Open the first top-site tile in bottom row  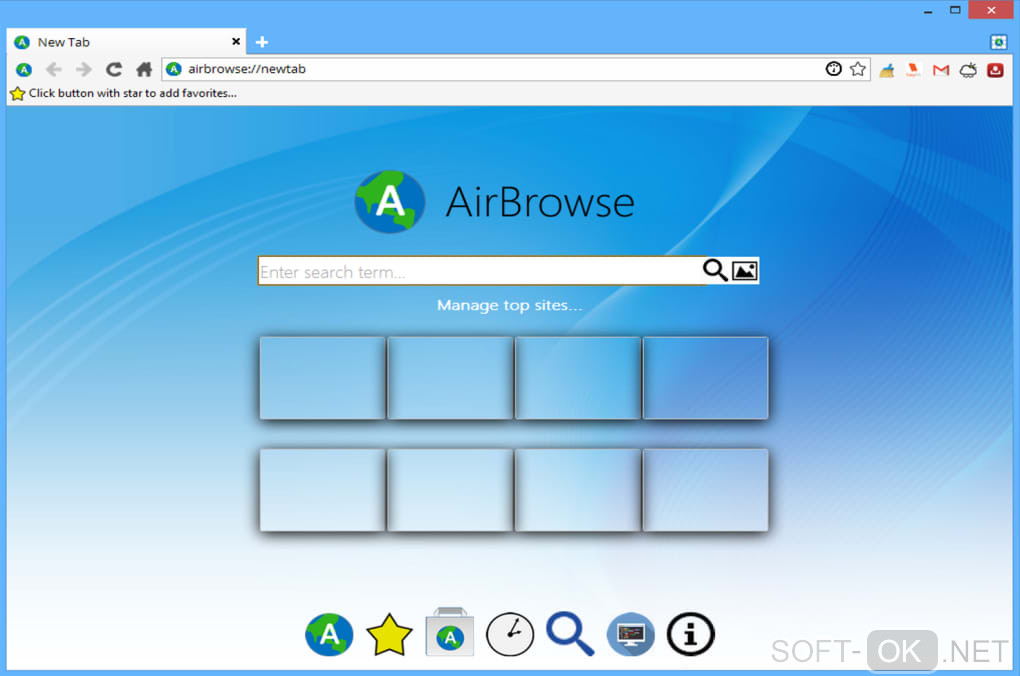322,490
